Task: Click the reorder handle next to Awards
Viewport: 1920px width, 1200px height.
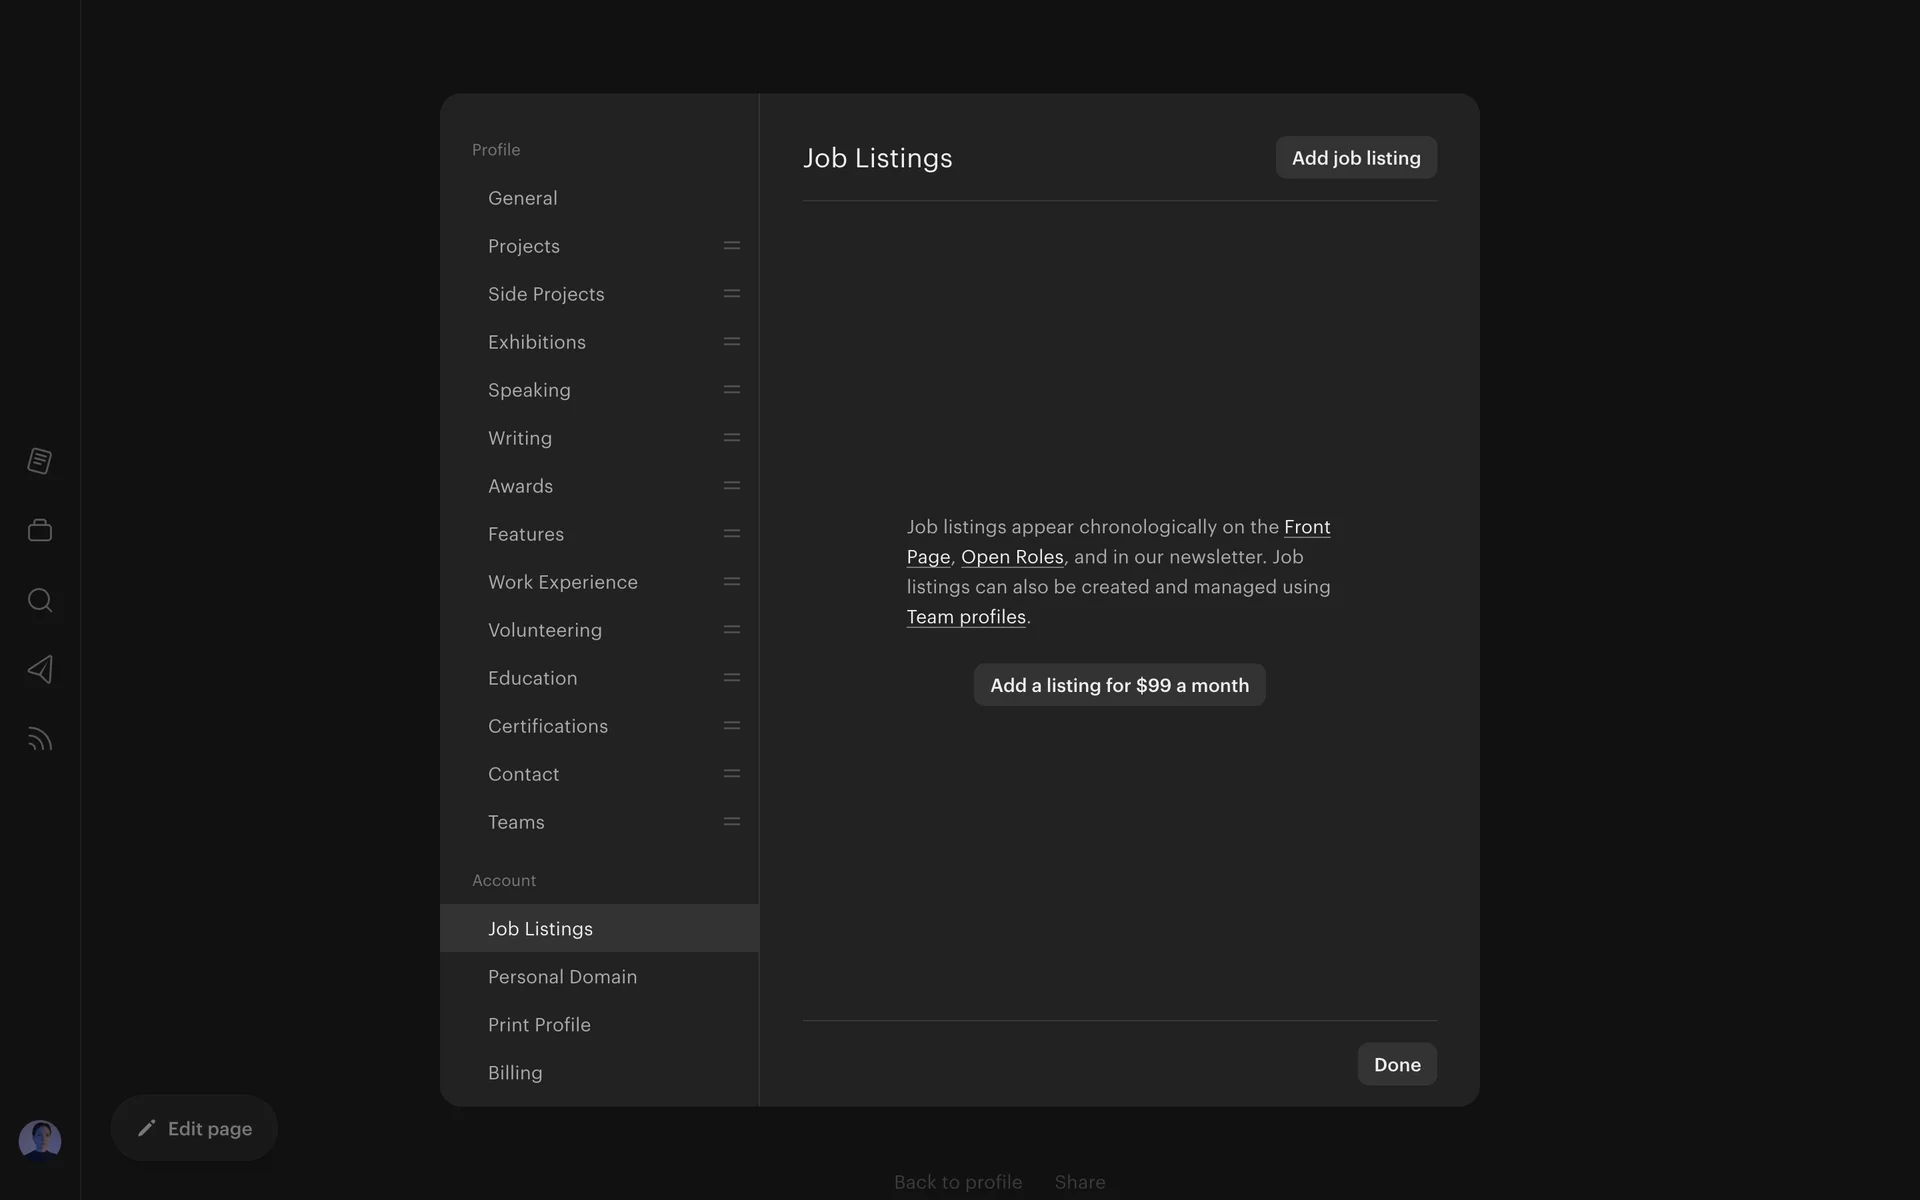Action: (731, 486)
